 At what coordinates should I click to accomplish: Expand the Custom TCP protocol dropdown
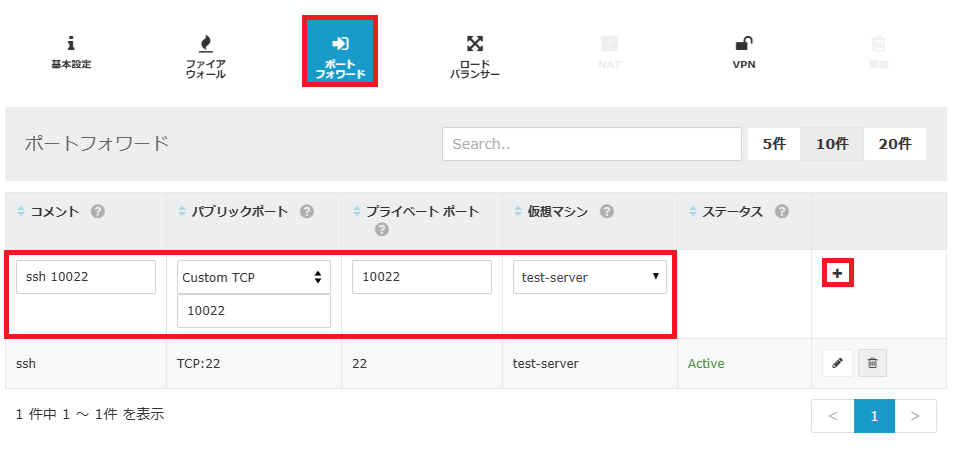253,277
